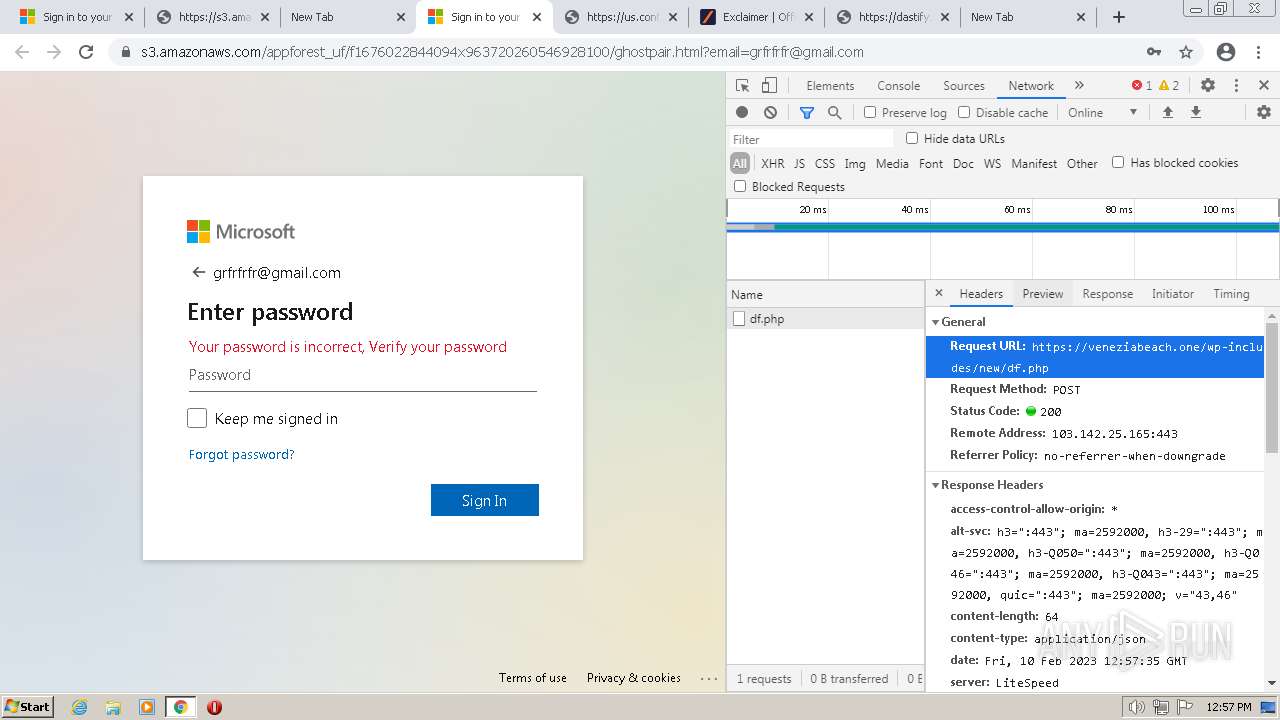The height and width of the screenshot is (720, 1280).
Task: Clear the network log
Action: tap(770, 113)
